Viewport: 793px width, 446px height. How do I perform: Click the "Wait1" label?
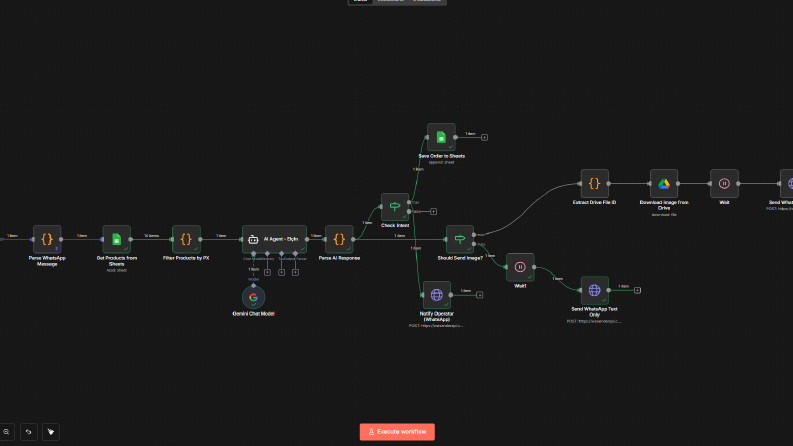[x=520, y=286]
